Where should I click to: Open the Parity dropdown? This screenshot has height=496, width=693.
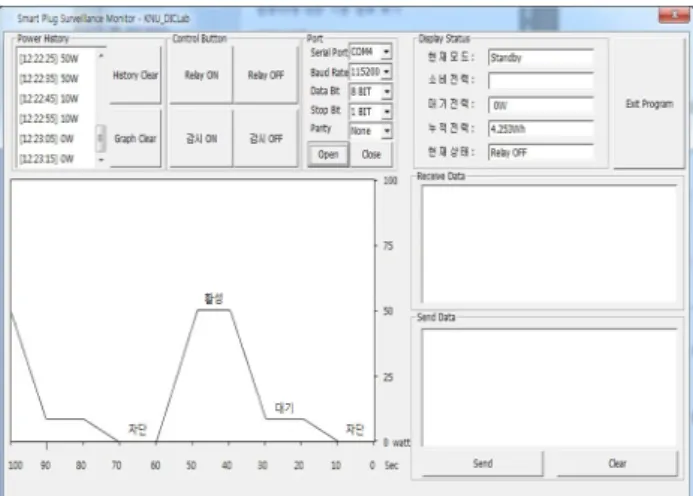[x=386, y=131]
